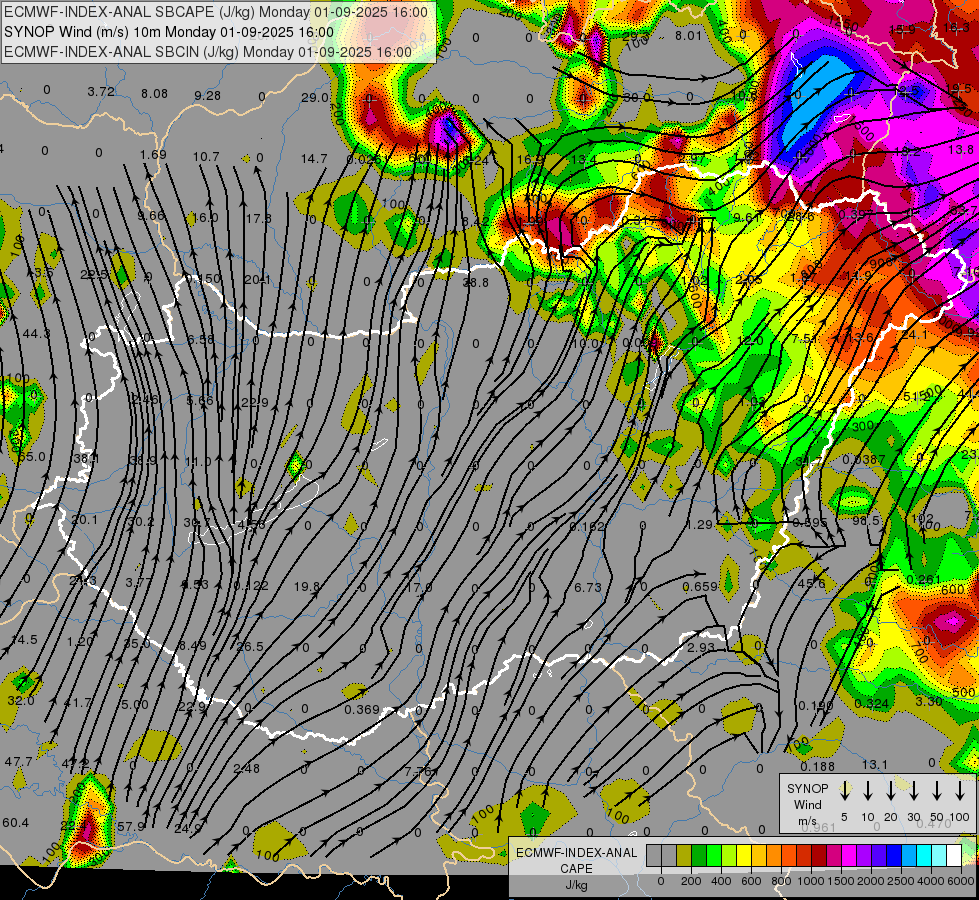Click the map value '13.1'

coord(874,764)
